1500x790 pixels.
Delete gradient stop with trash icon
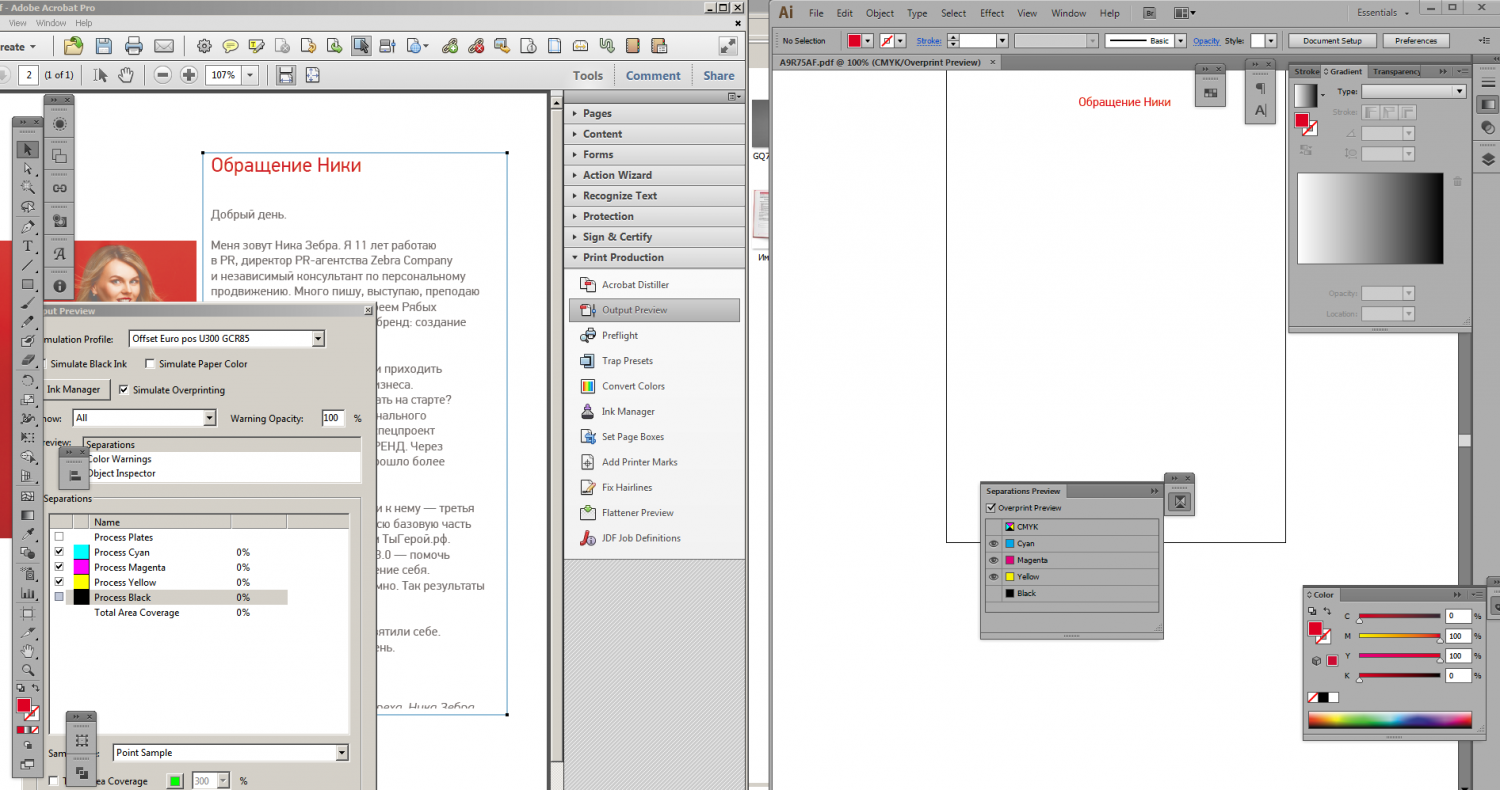1457,181
